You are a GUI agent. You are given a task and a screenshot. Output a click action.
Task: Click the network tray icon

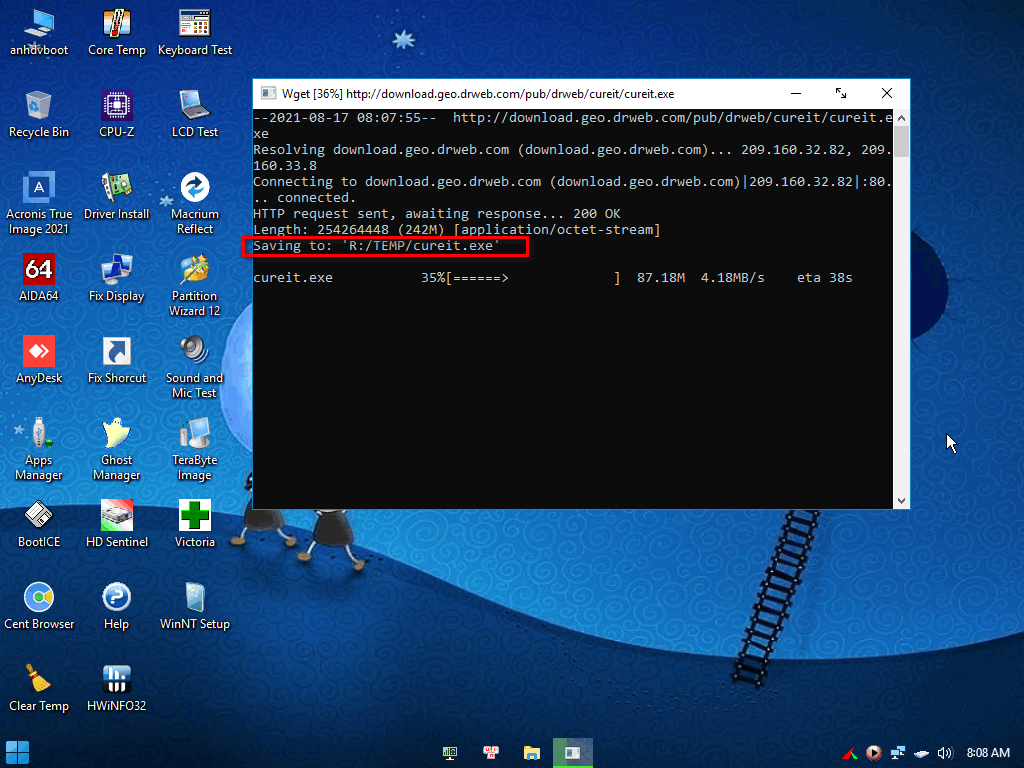click(x=898, y=753)
